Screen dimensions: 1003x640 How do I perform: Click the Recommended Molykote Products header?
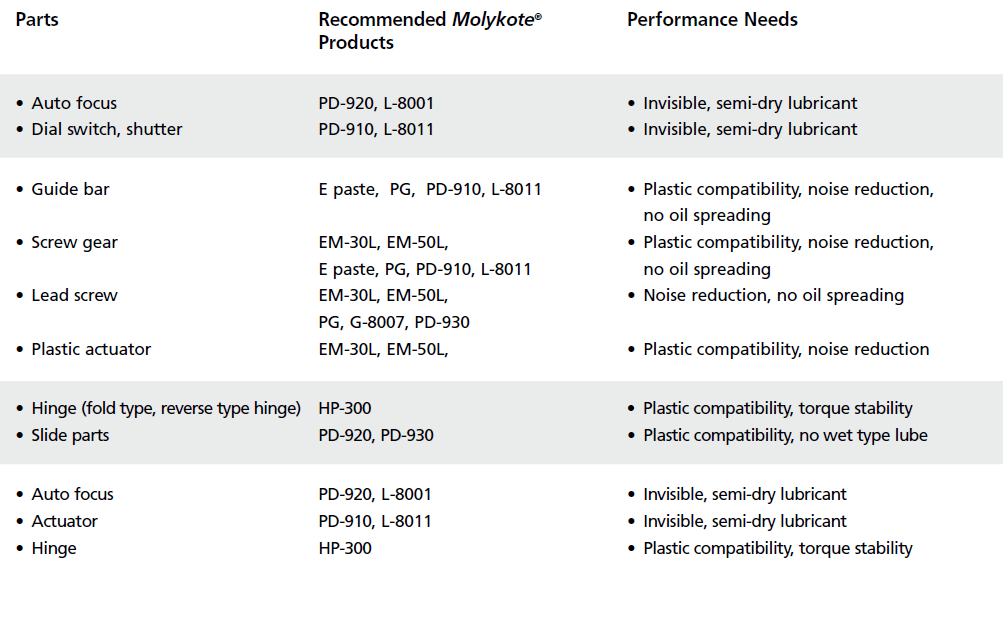click(429, 31)
